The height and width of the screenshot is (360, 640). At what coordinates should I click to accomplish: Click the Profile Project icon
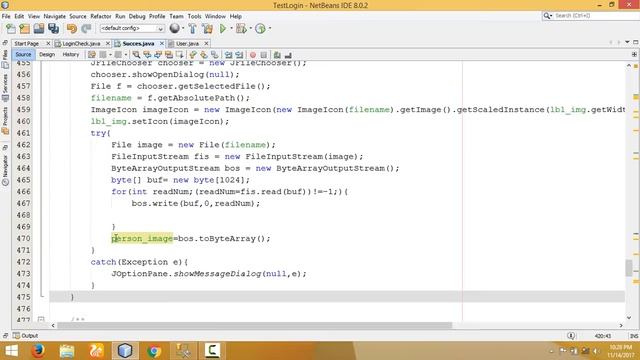click(x=260, y=29)
